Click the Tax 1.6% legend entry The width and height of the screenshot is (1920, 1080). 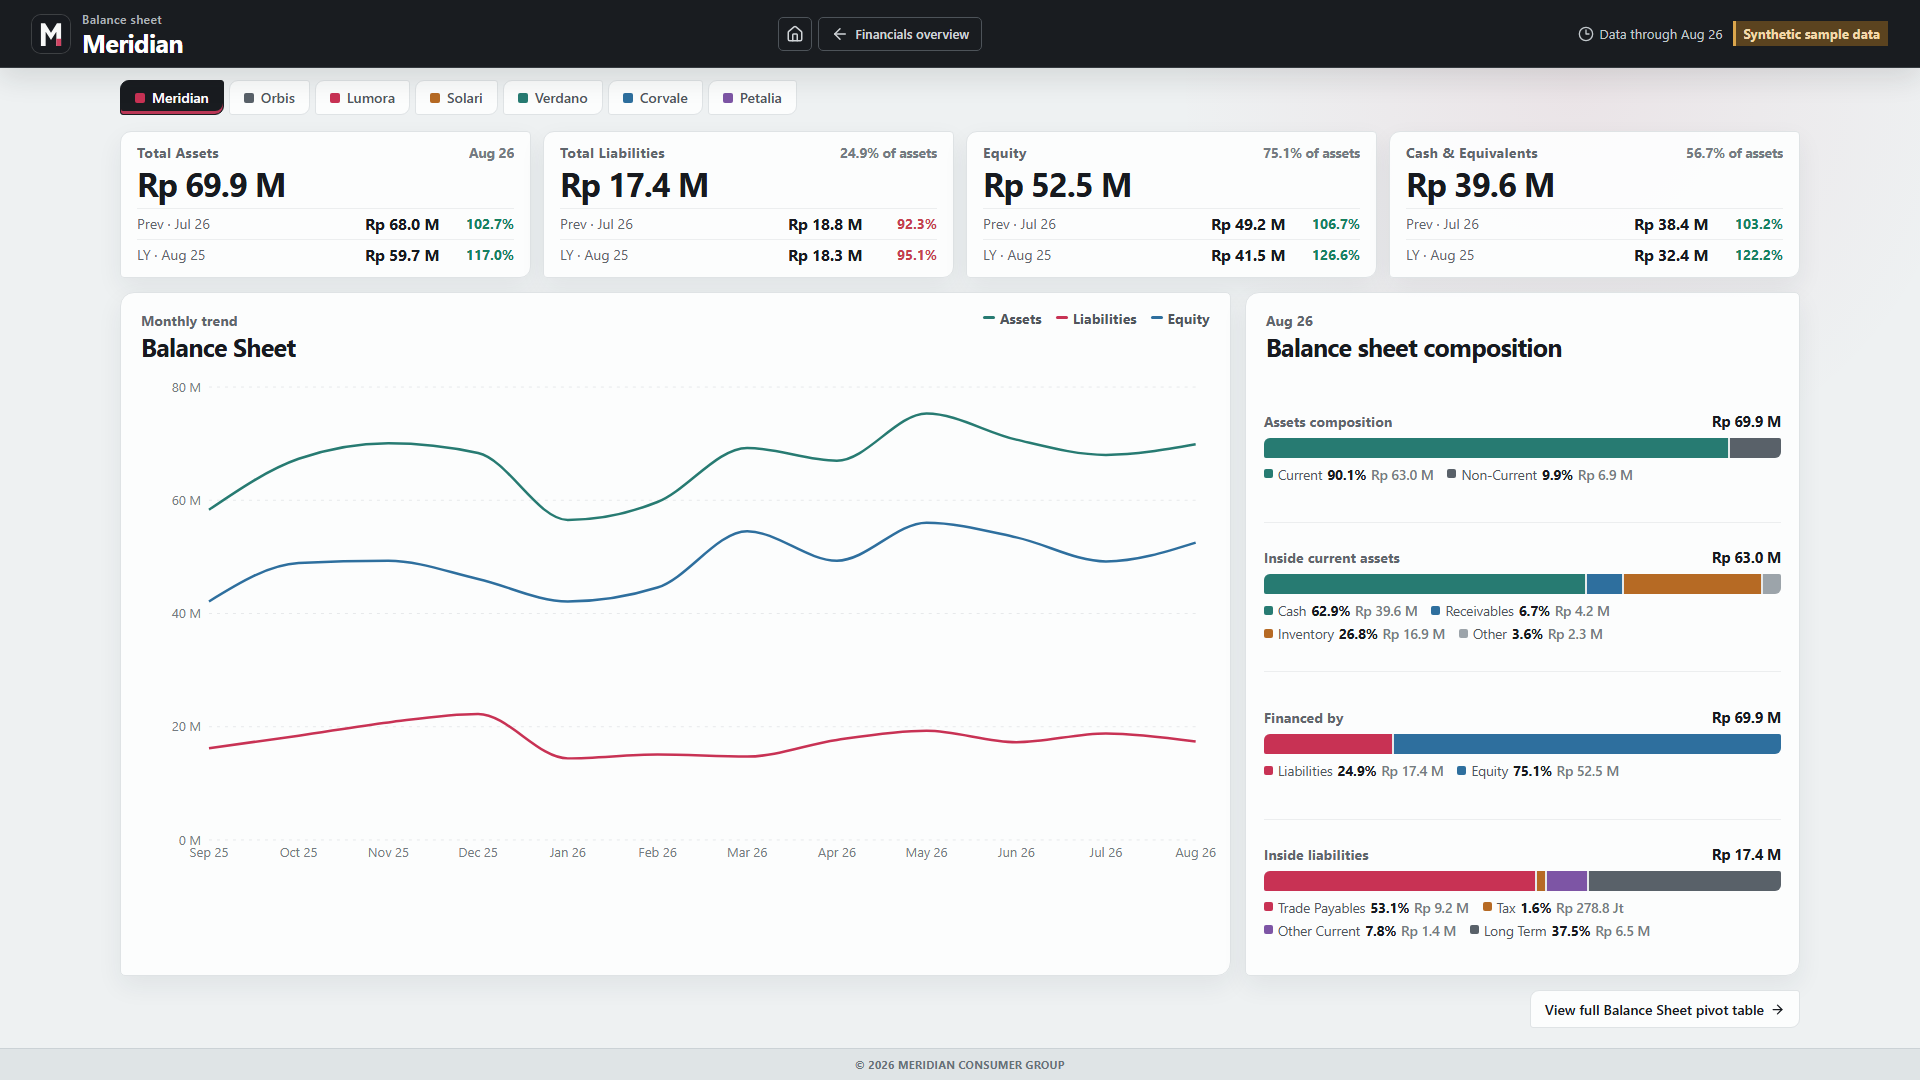tap(1553, 908)
